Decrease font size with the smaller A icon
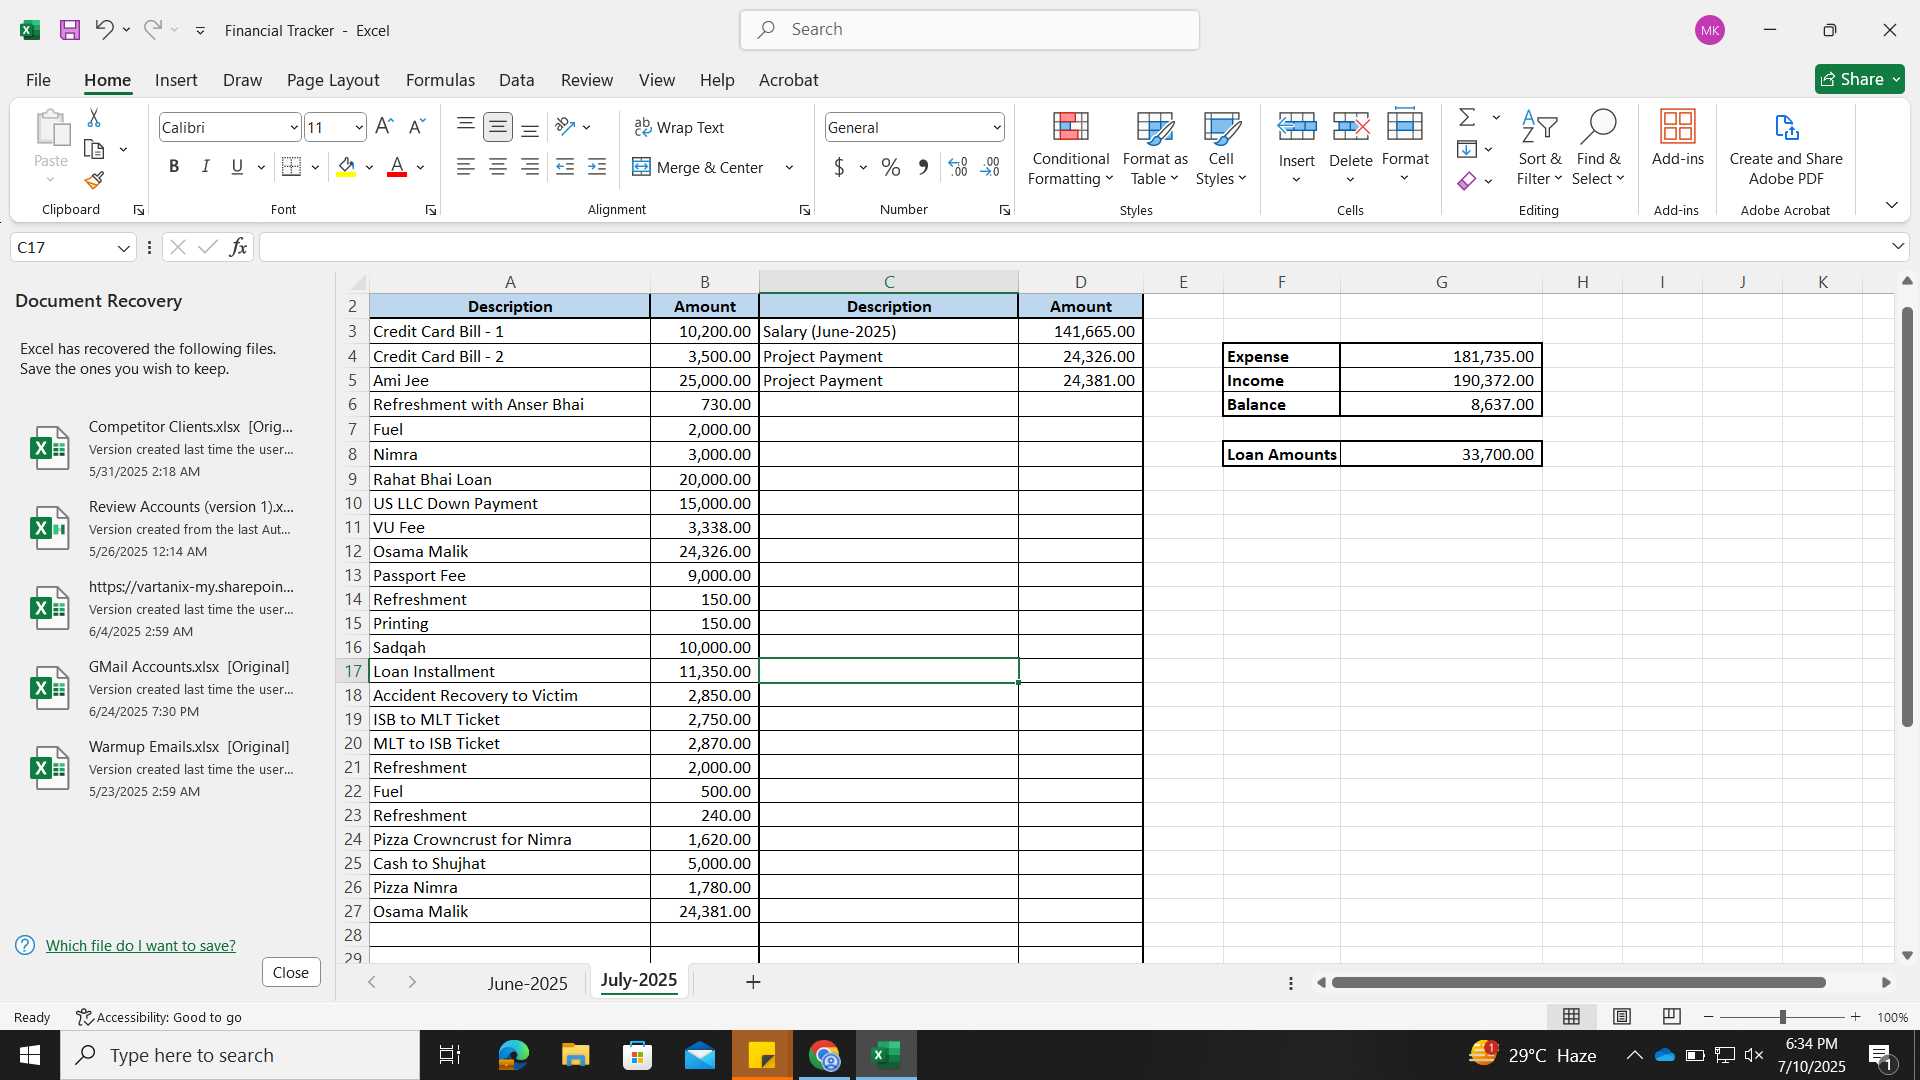 pyautogui.click(x=417, y=127)
